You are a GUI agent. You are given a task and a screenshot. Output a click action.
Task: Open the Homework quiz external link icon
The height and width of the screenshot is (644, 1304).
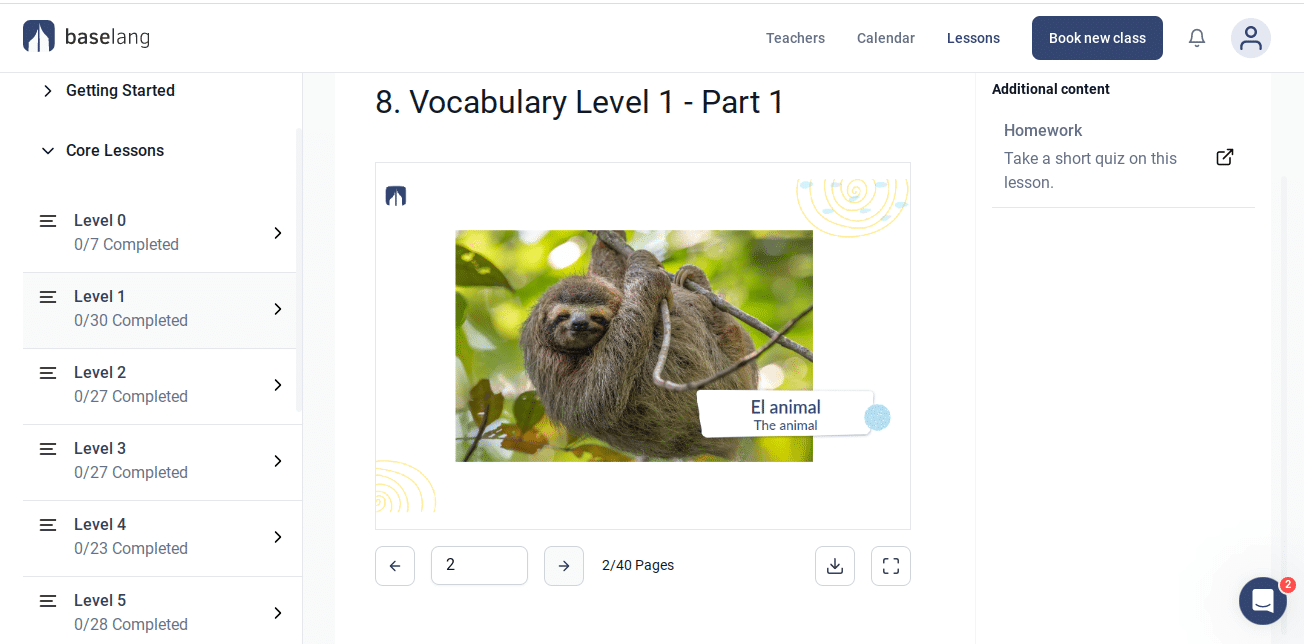pos(1224,157)
